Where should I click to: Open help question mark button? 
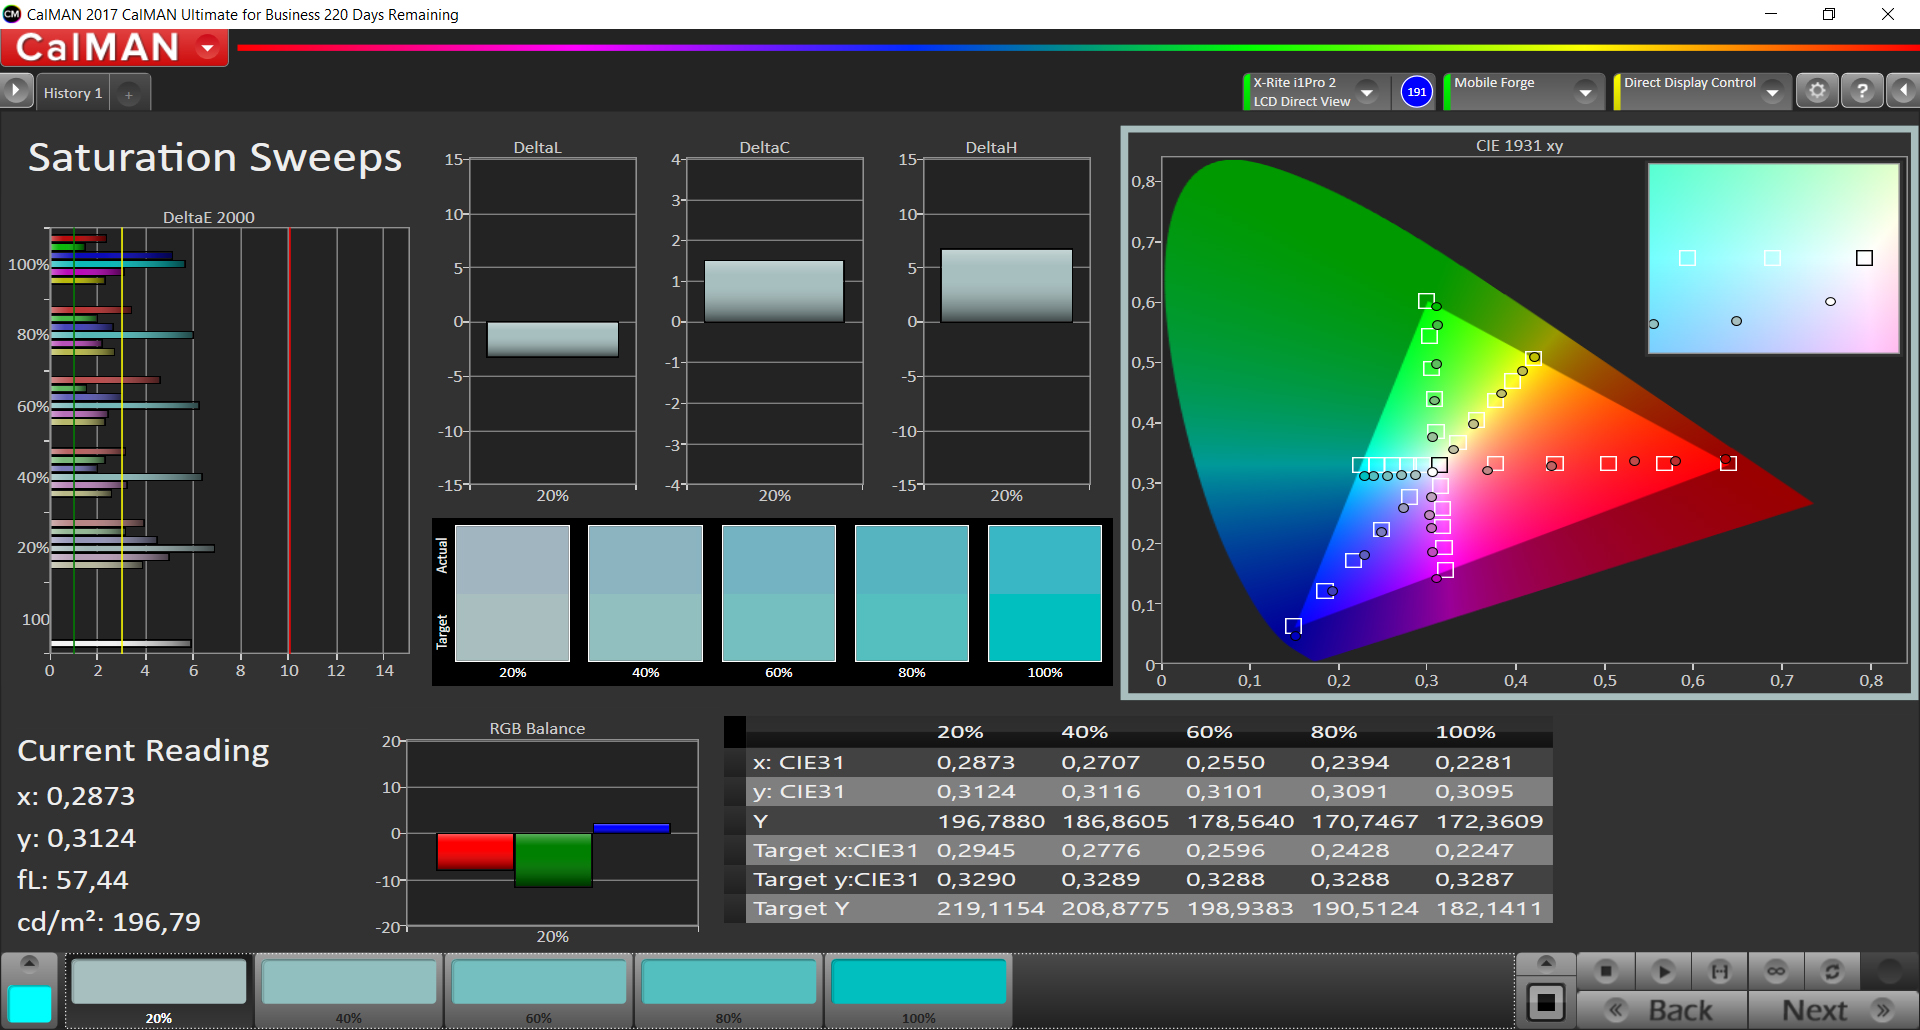pos(1862,91)
